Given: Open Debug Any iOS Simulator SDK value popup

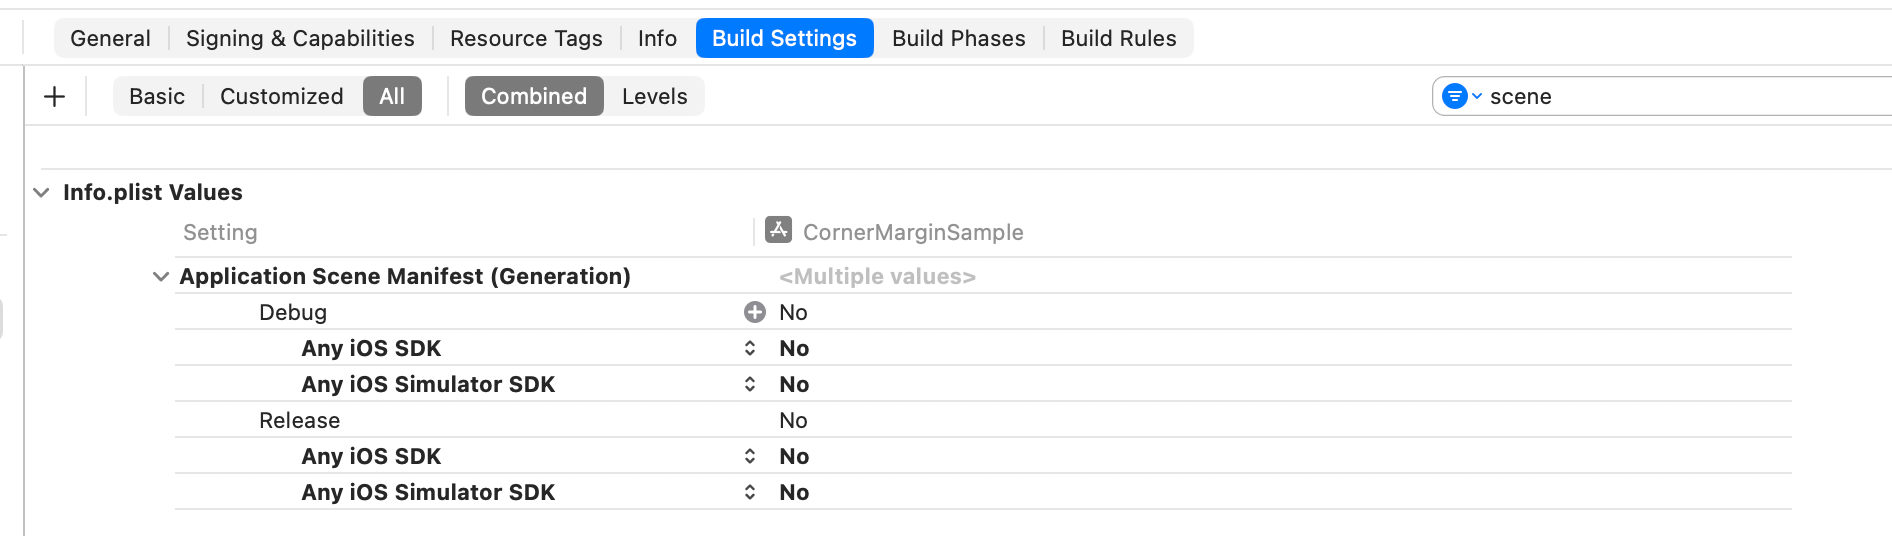Looking at the screenshot, I should pos(750,384).
